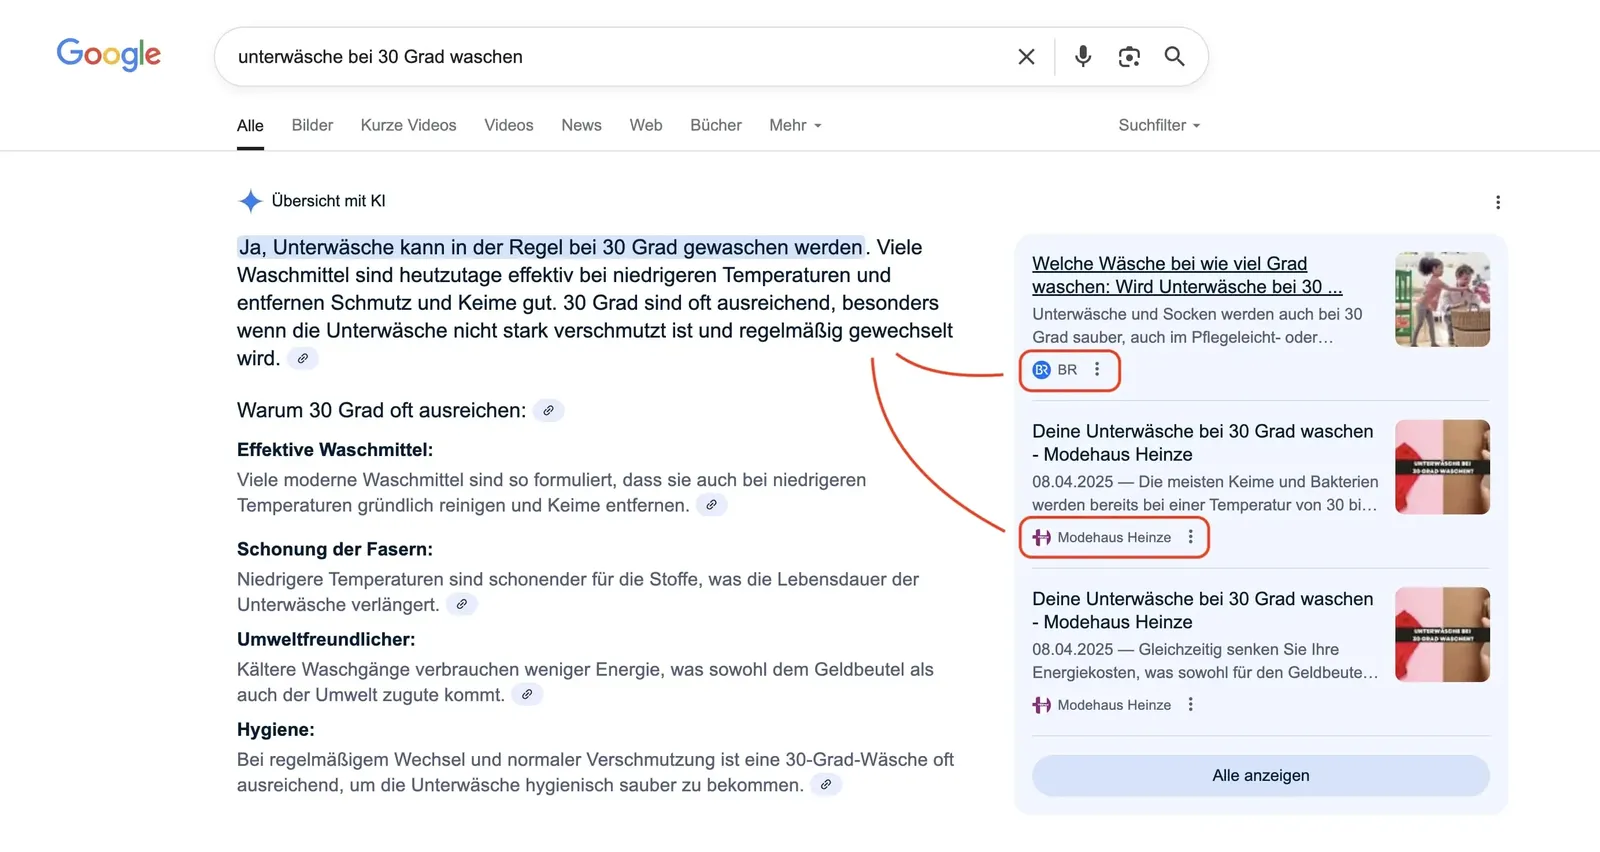The image size is (1600, 852).
Task: Open Modehaus Heinze result 'Gleichzeitig senken Sie'
Action: [1203, 610]
